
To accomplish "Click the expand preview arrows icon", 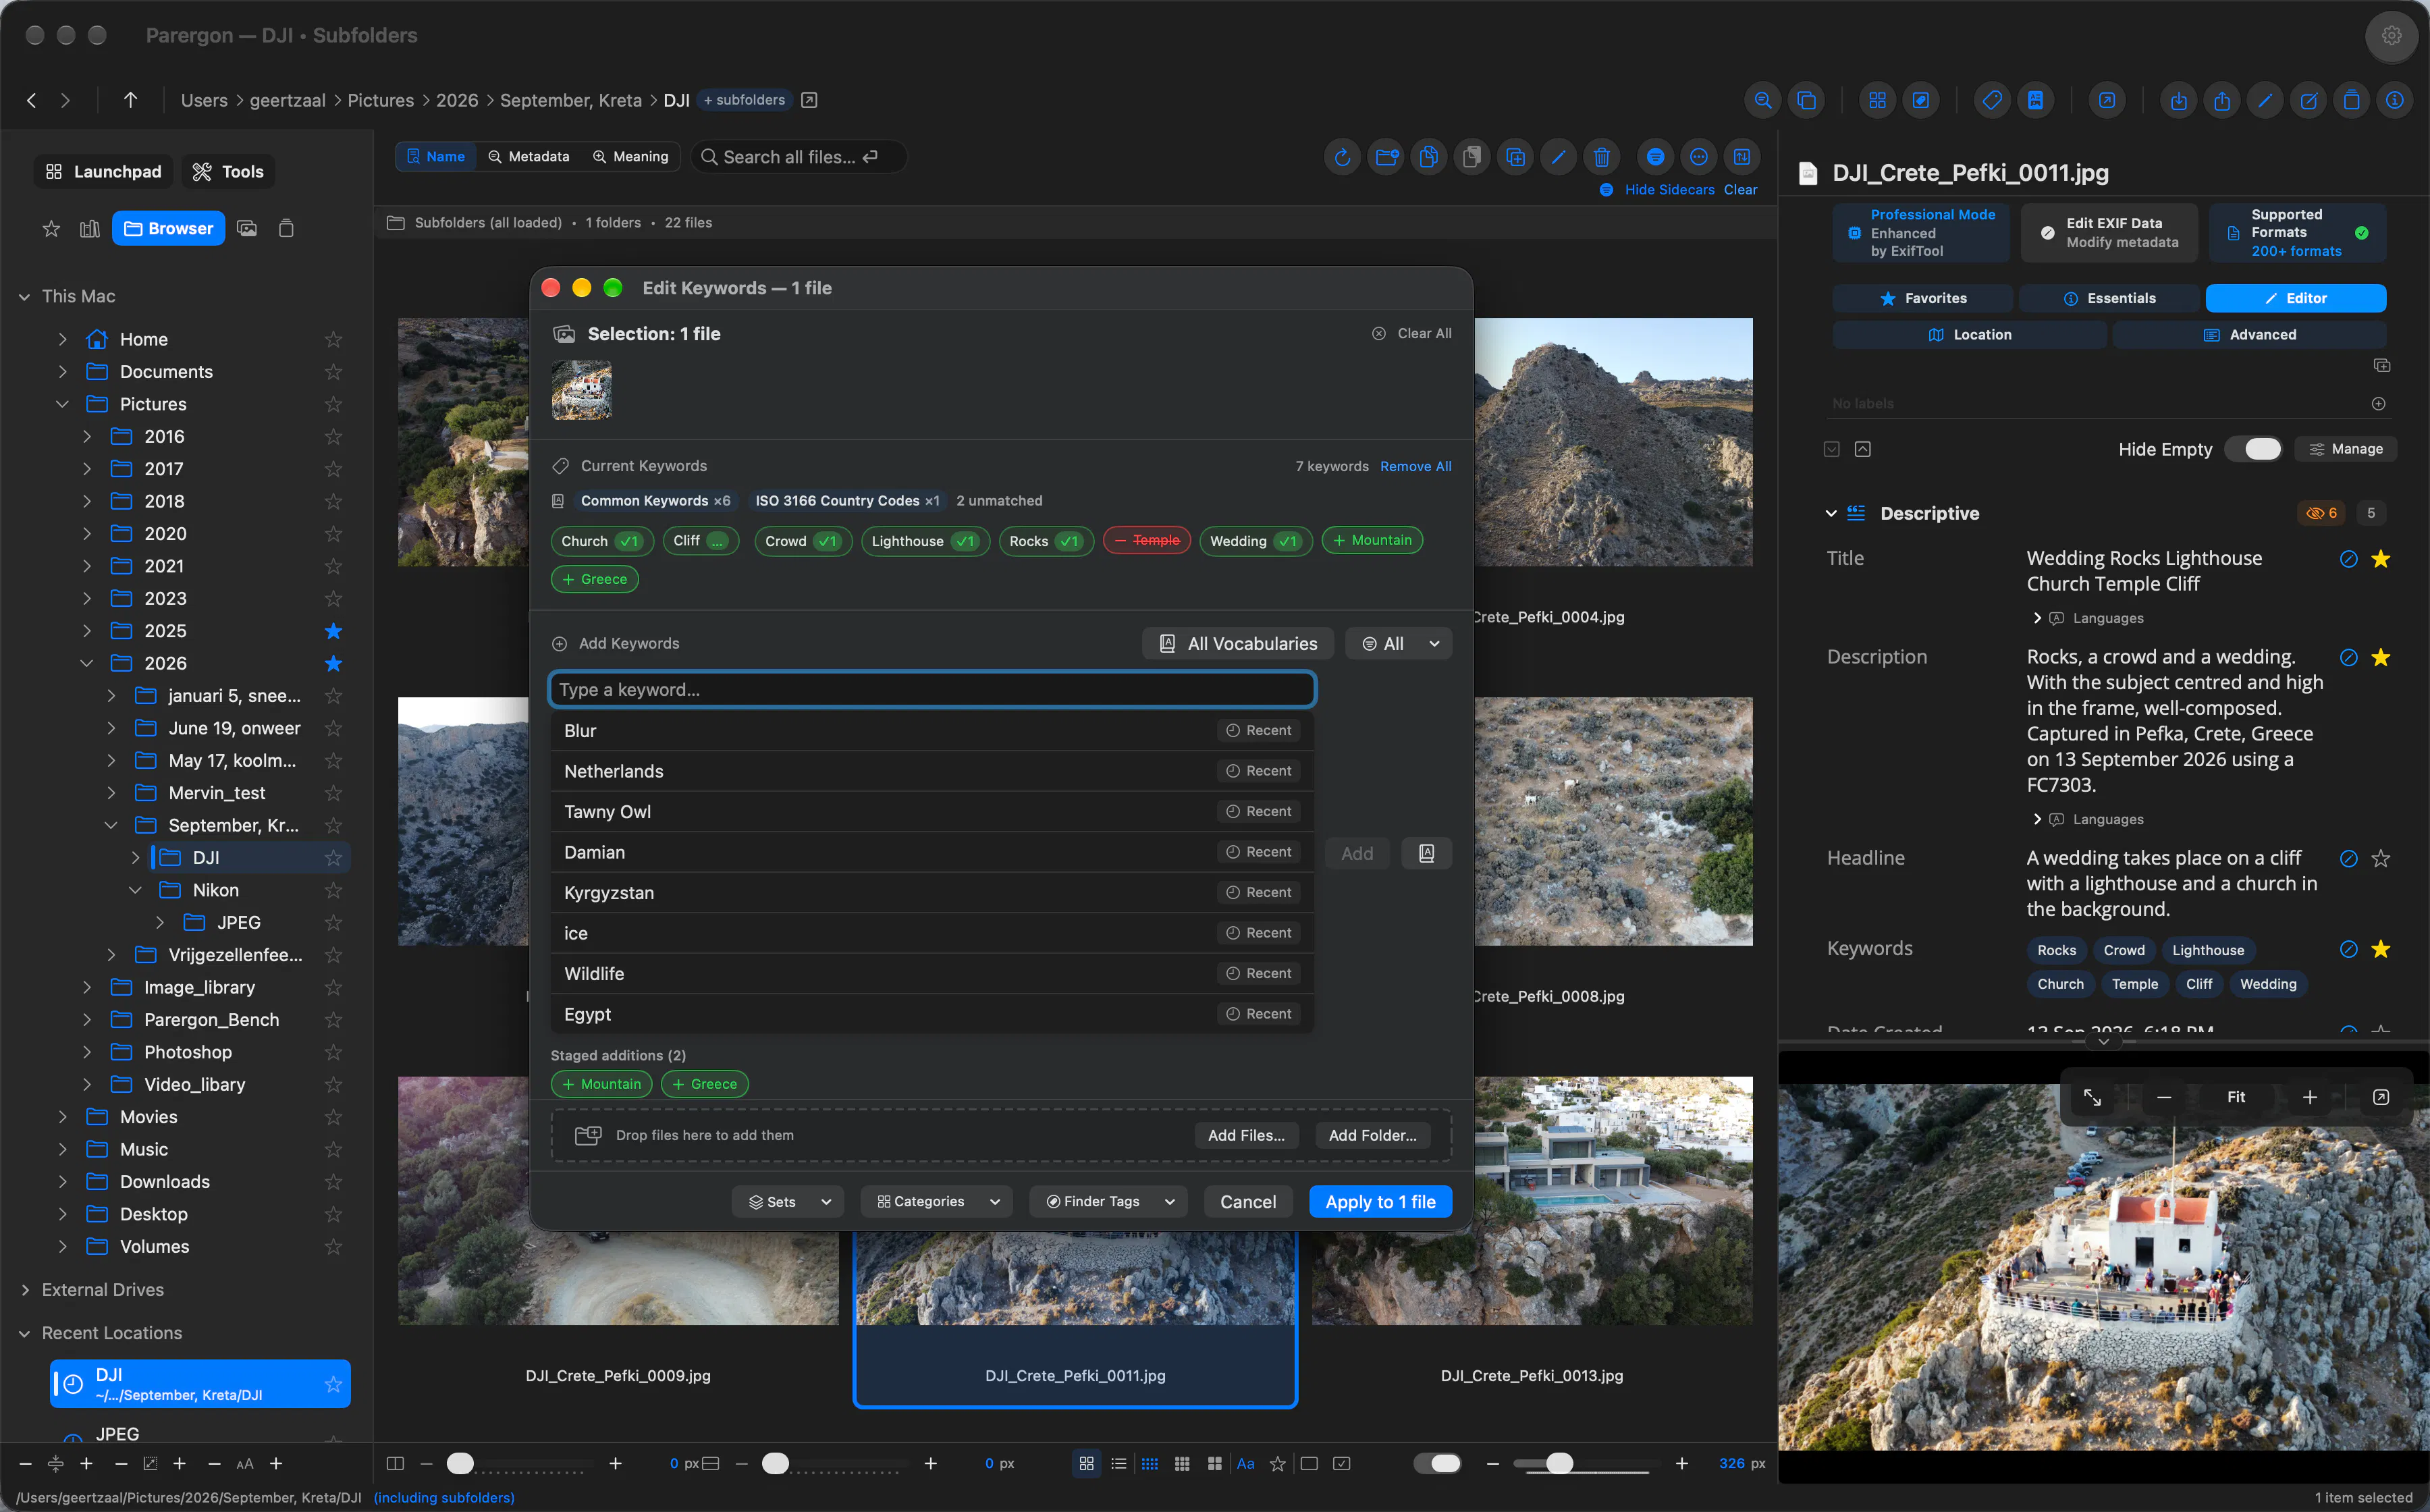I will click(2092, 1097).
